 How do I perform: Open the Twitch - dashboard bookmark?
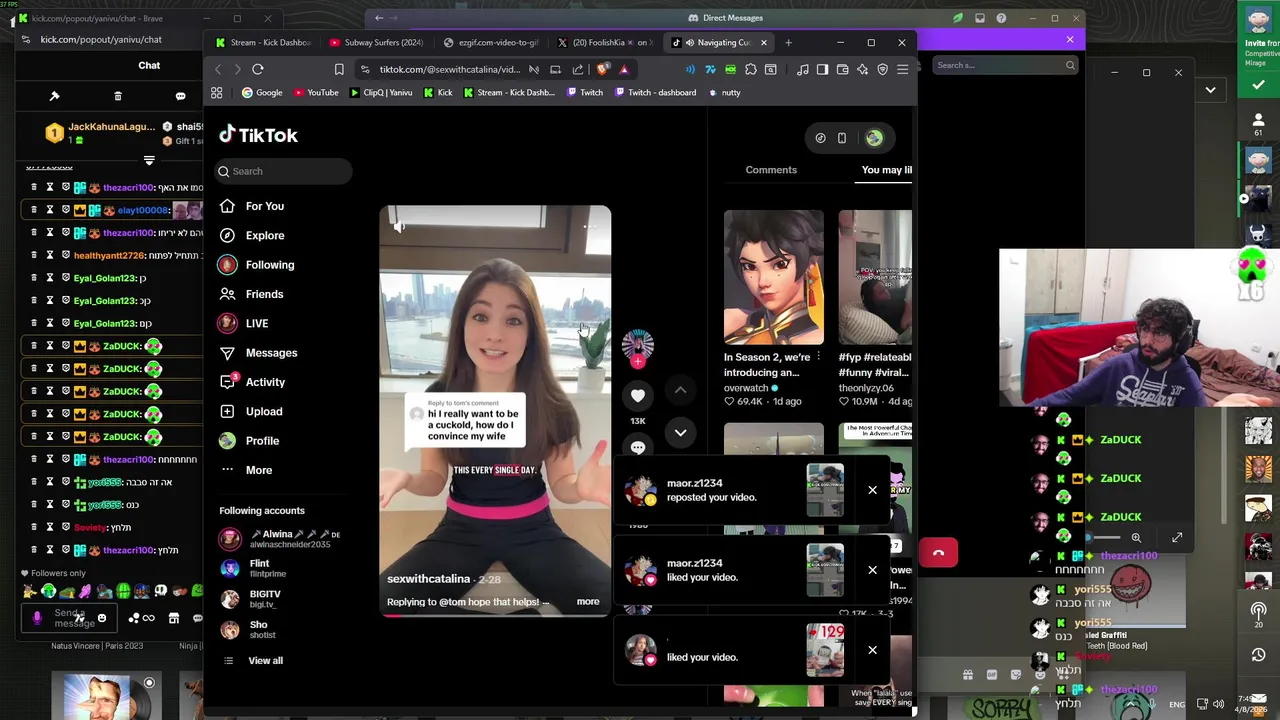(654, 92)
